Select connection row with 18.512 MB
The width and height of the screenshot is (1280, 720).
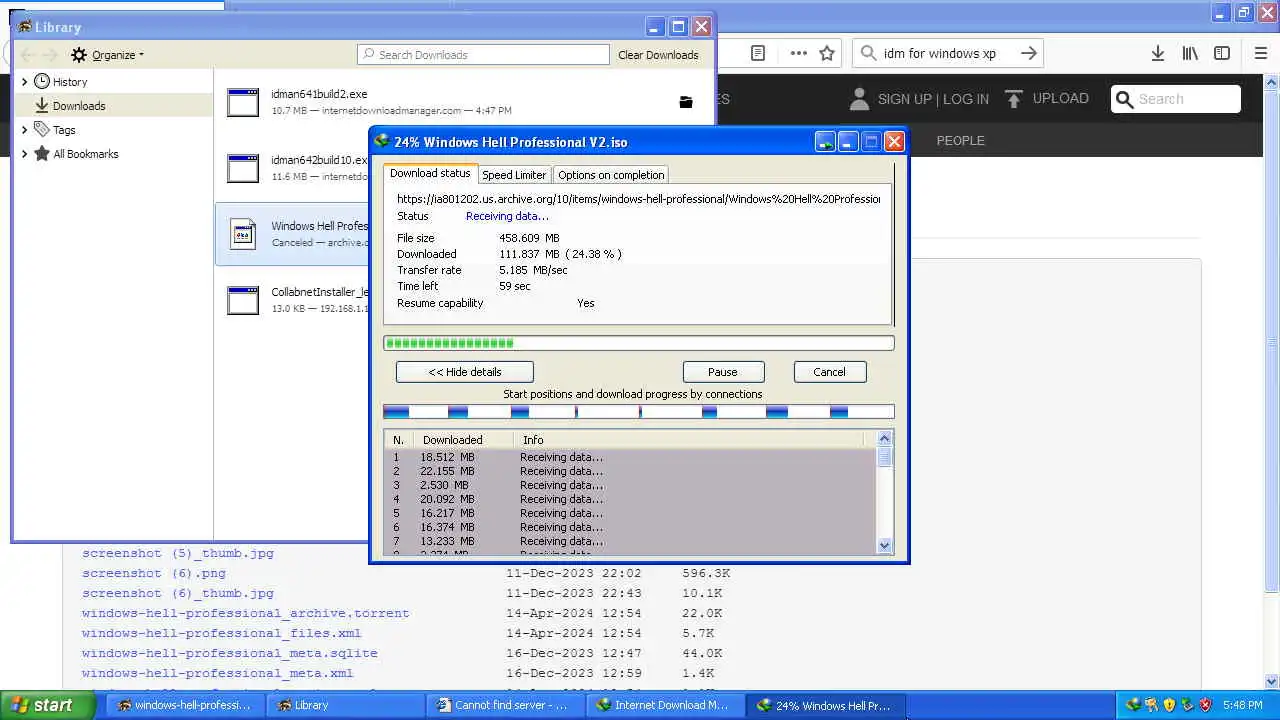tap(630, 457)
